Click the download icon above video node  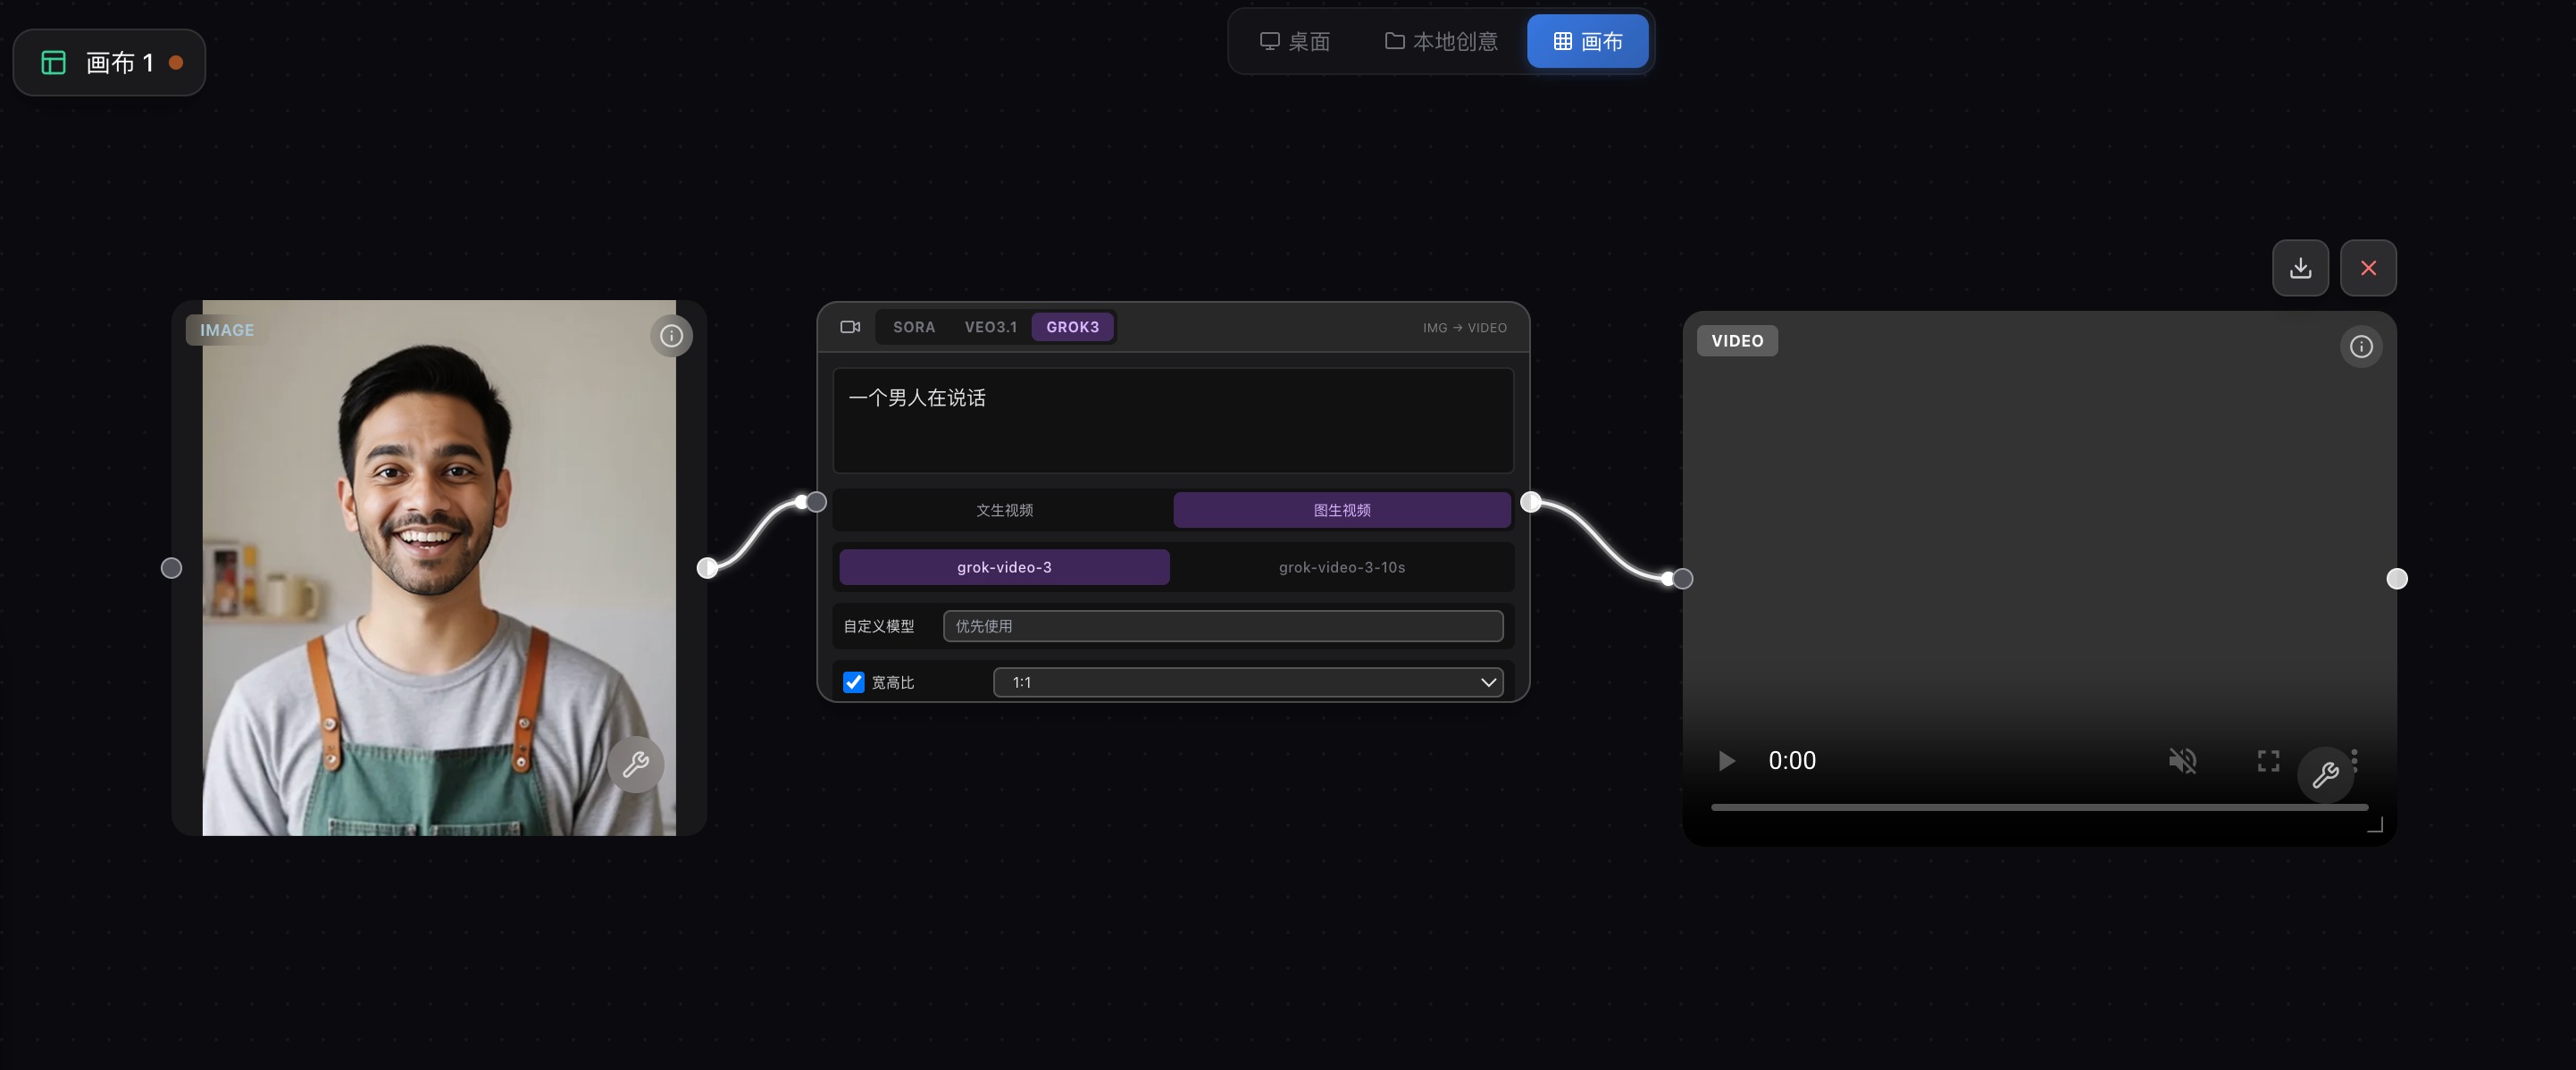pyautogui.click(x=2300, y=268)
